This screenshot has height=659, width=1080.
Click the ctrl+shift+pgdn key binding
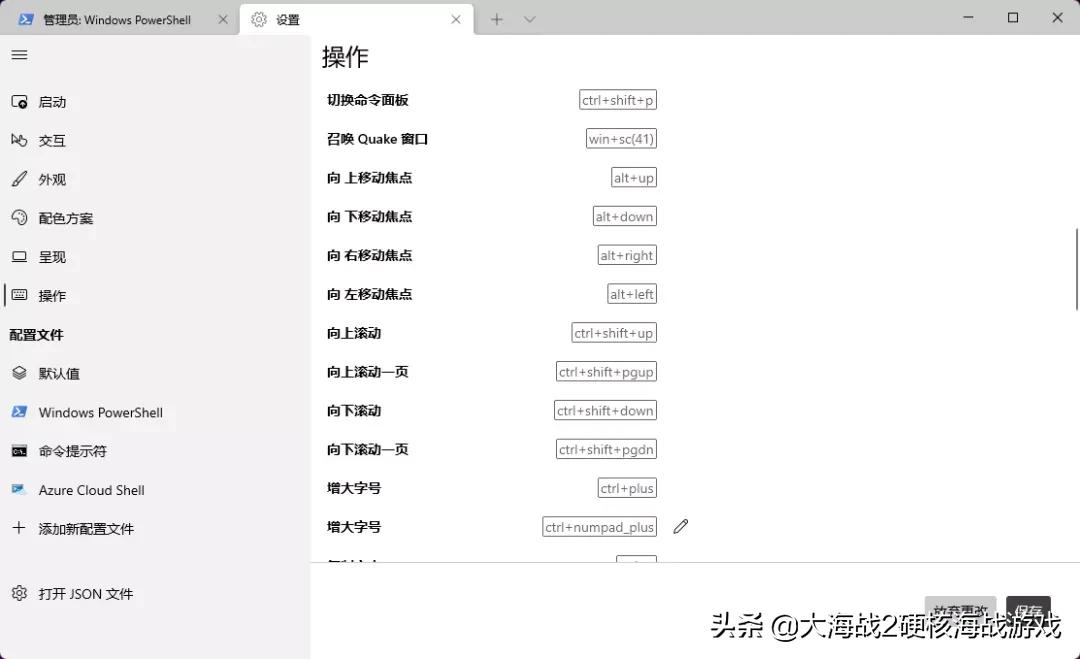tap(606, 449)
